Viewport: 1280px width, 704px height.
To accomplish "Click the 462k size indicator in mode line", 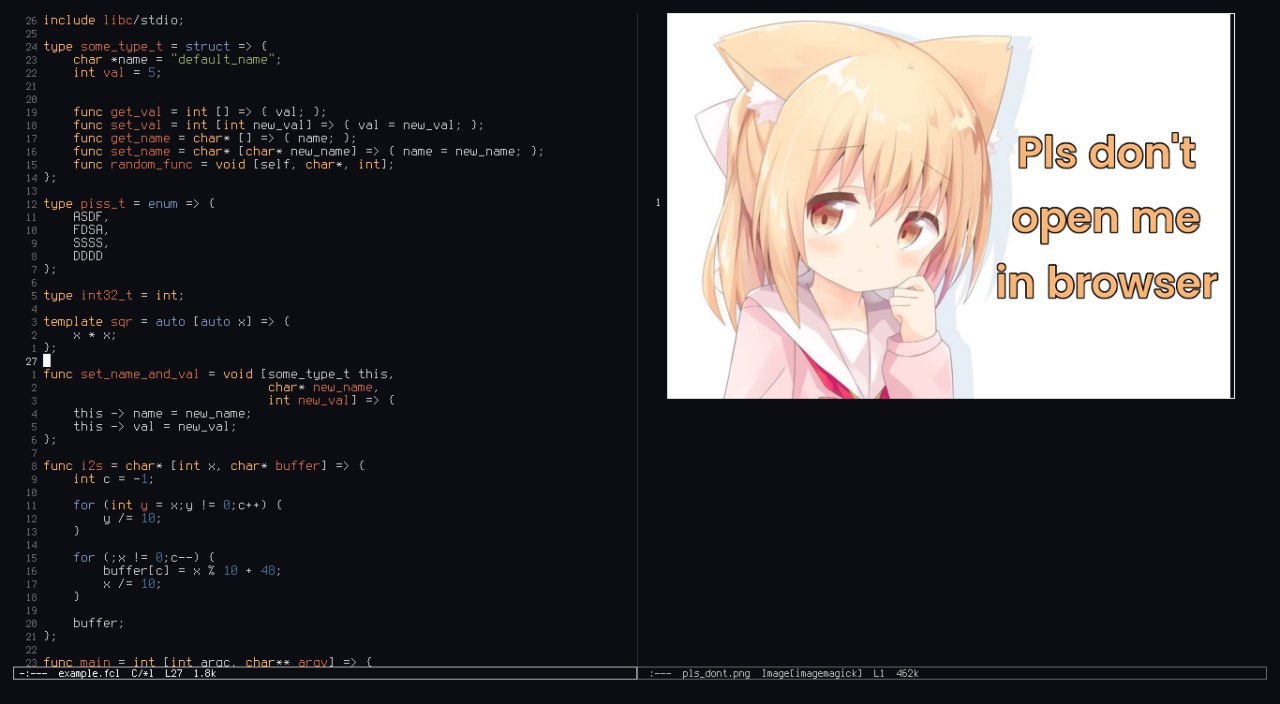I will click(x=907, y=674).
